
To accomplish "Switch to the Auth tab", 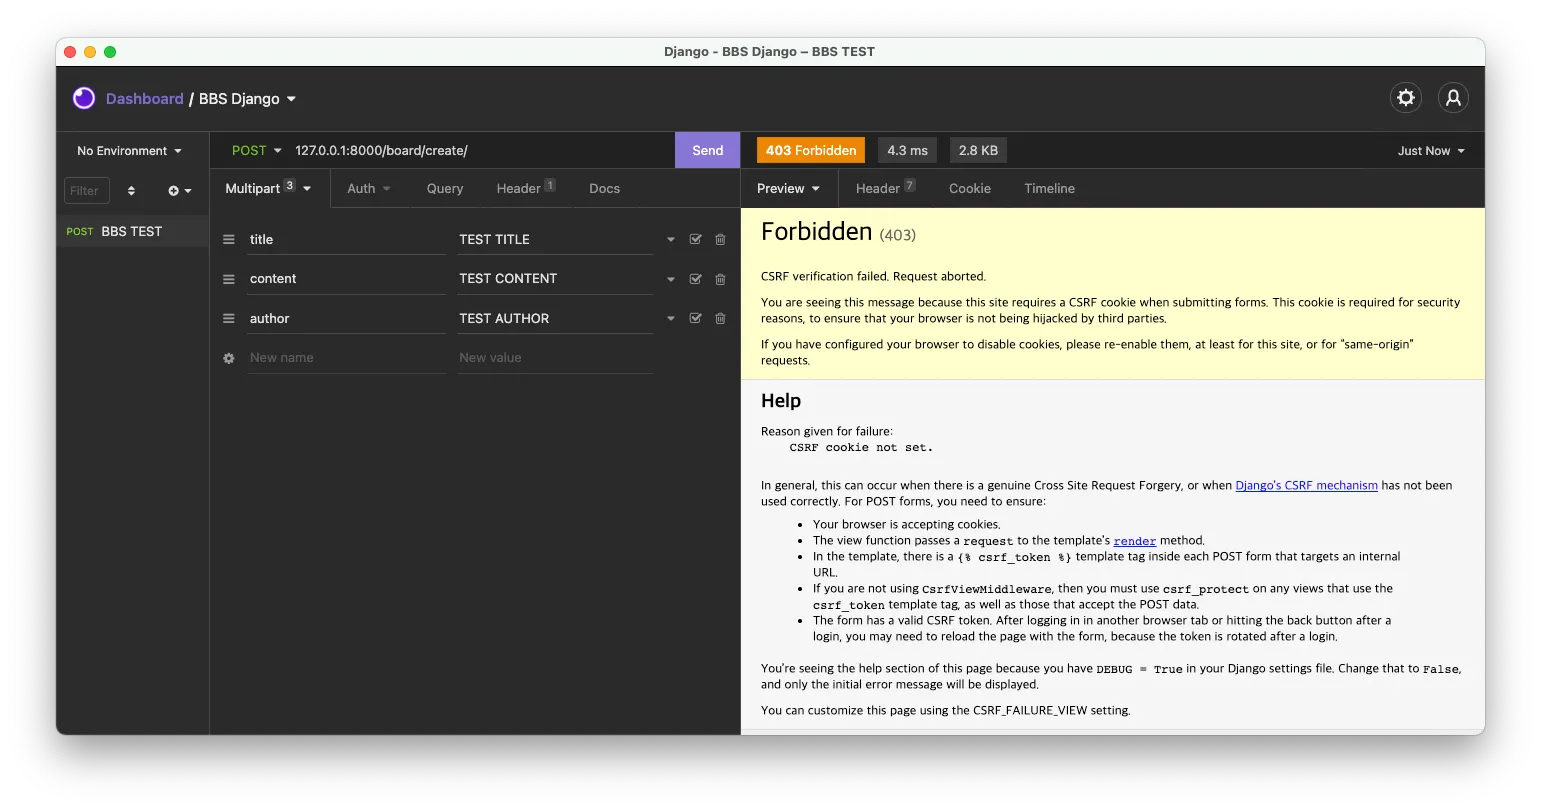I will click(x=369, y=188).
